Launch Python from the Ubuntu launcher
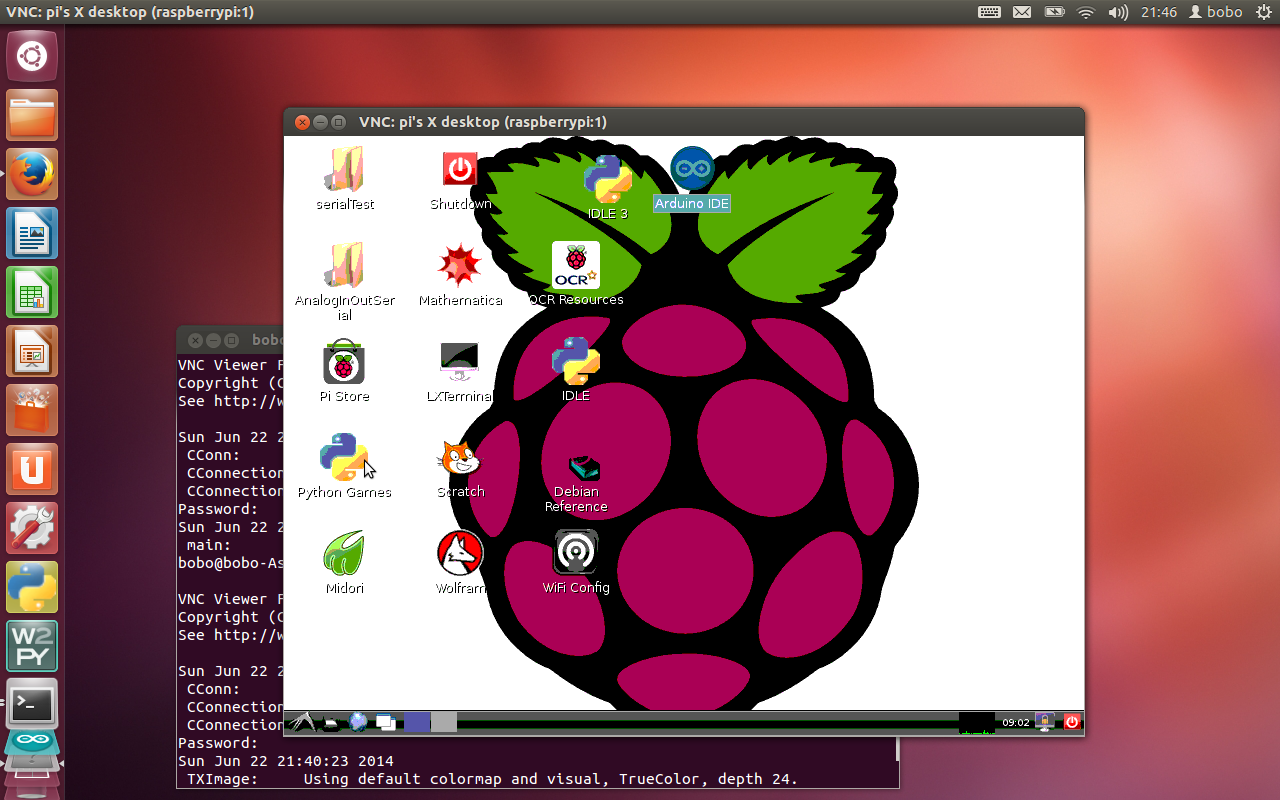Viewport: 1280px width, 800px height. [x=32, y=587]
